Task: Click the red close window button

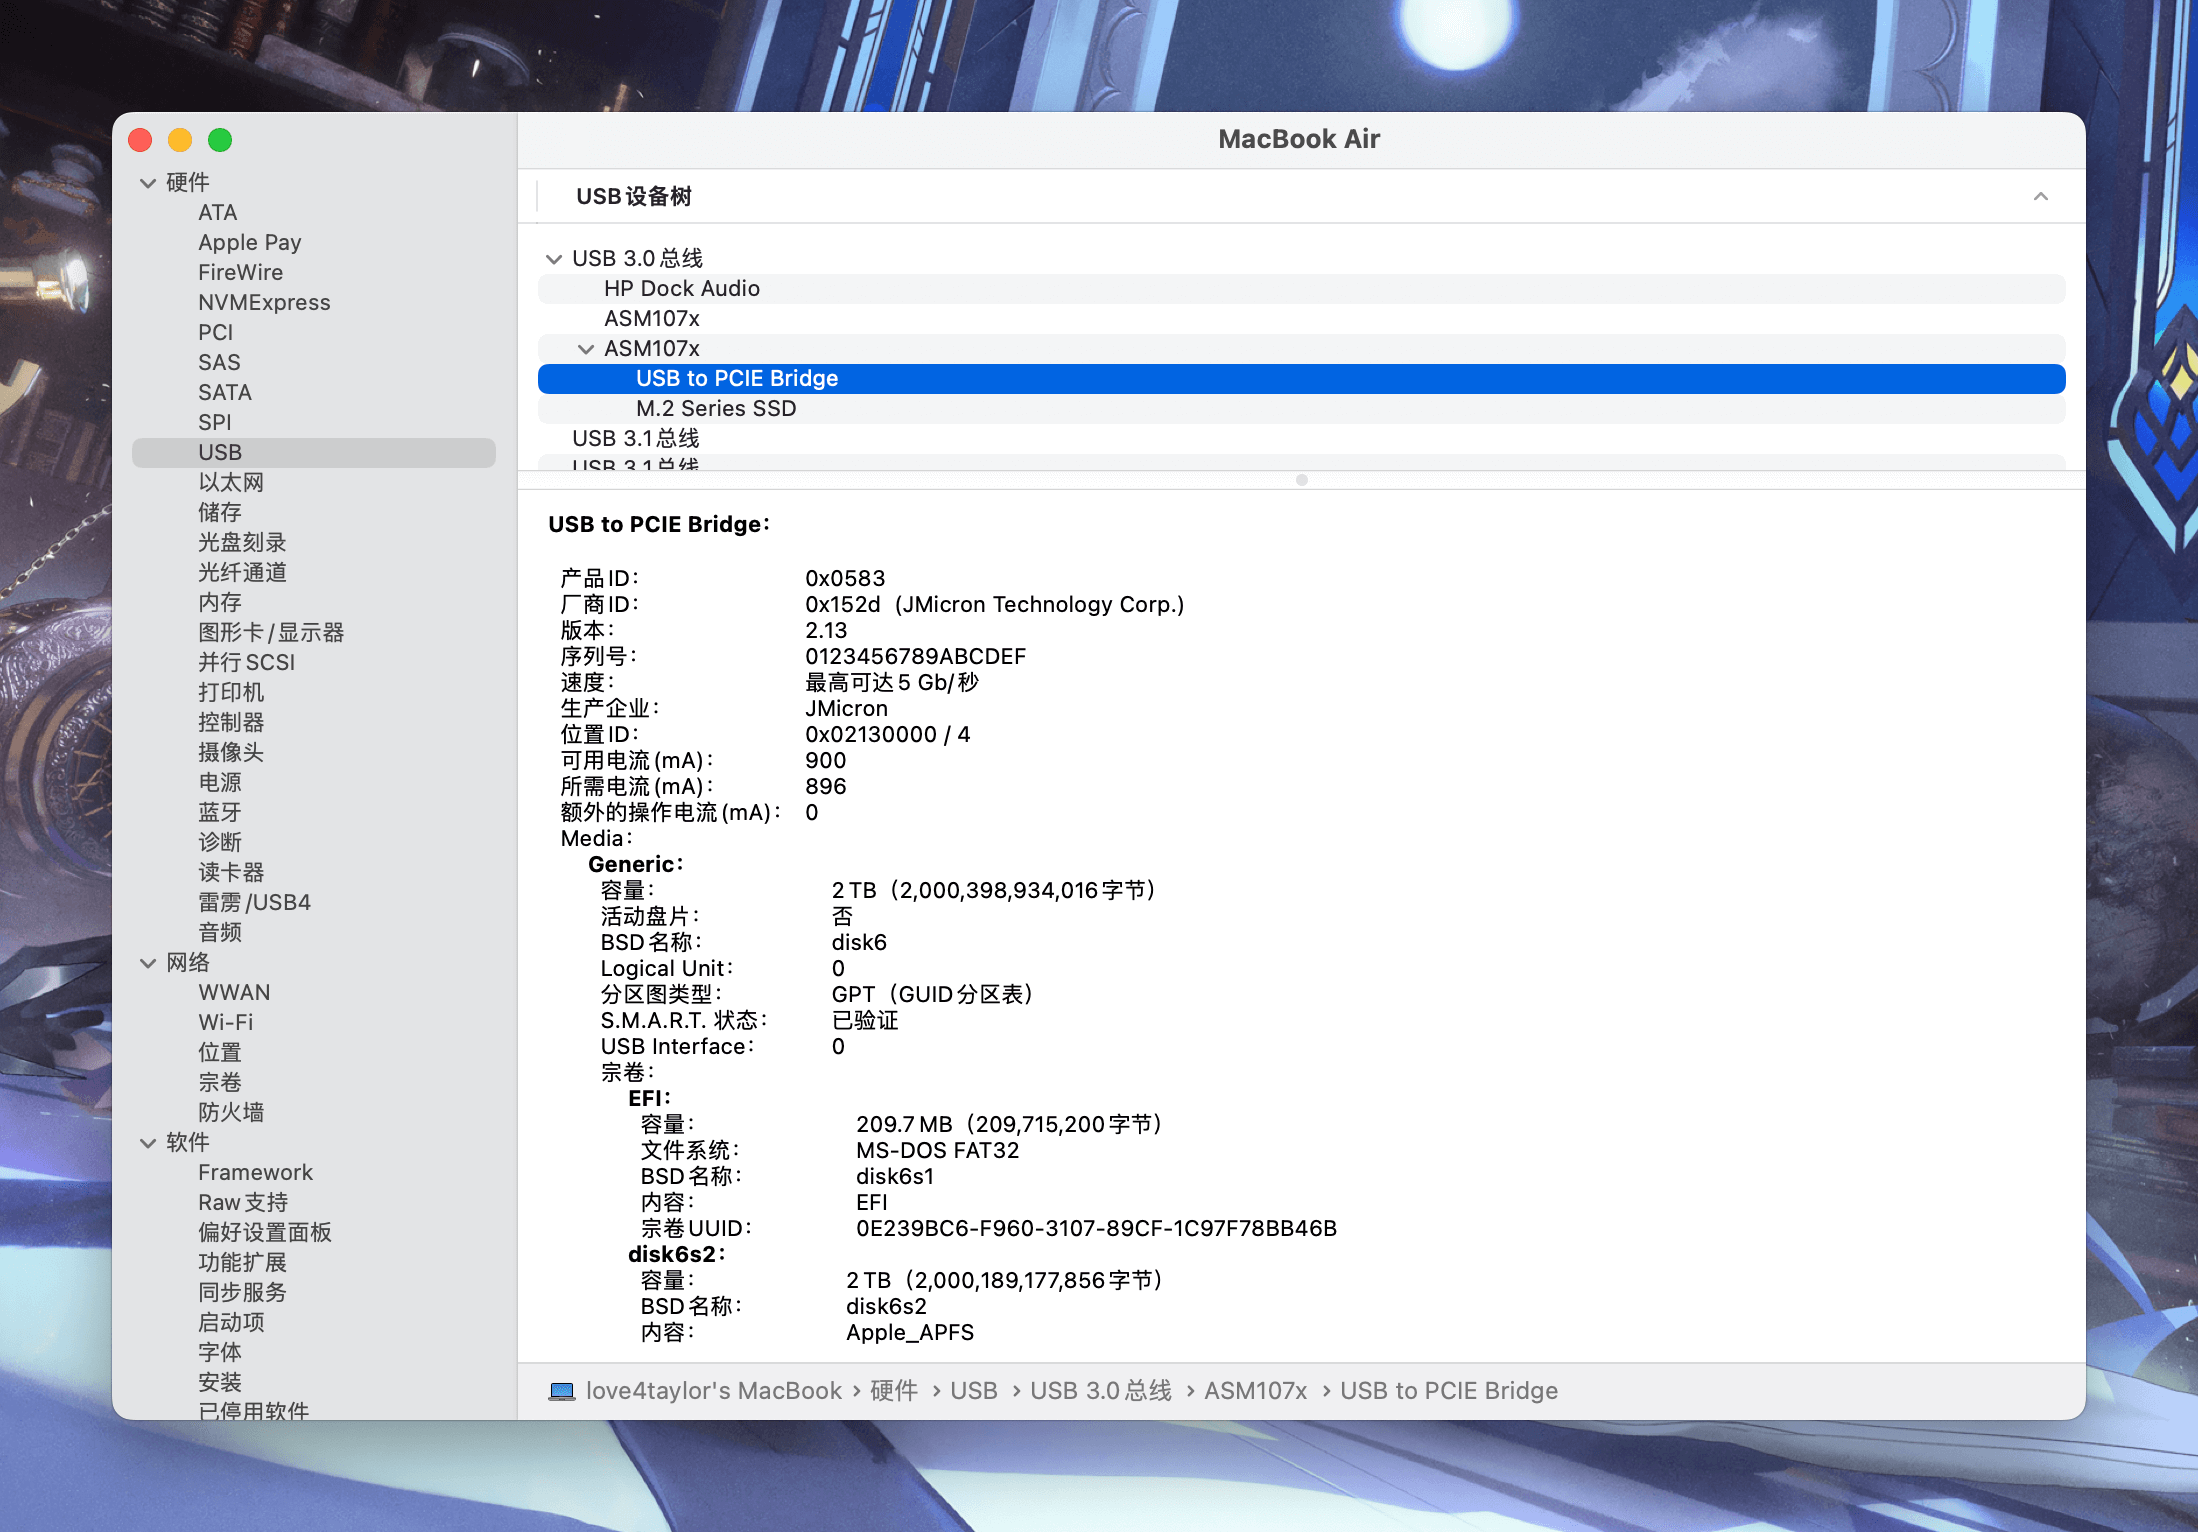Action: [x=141, y=140]
